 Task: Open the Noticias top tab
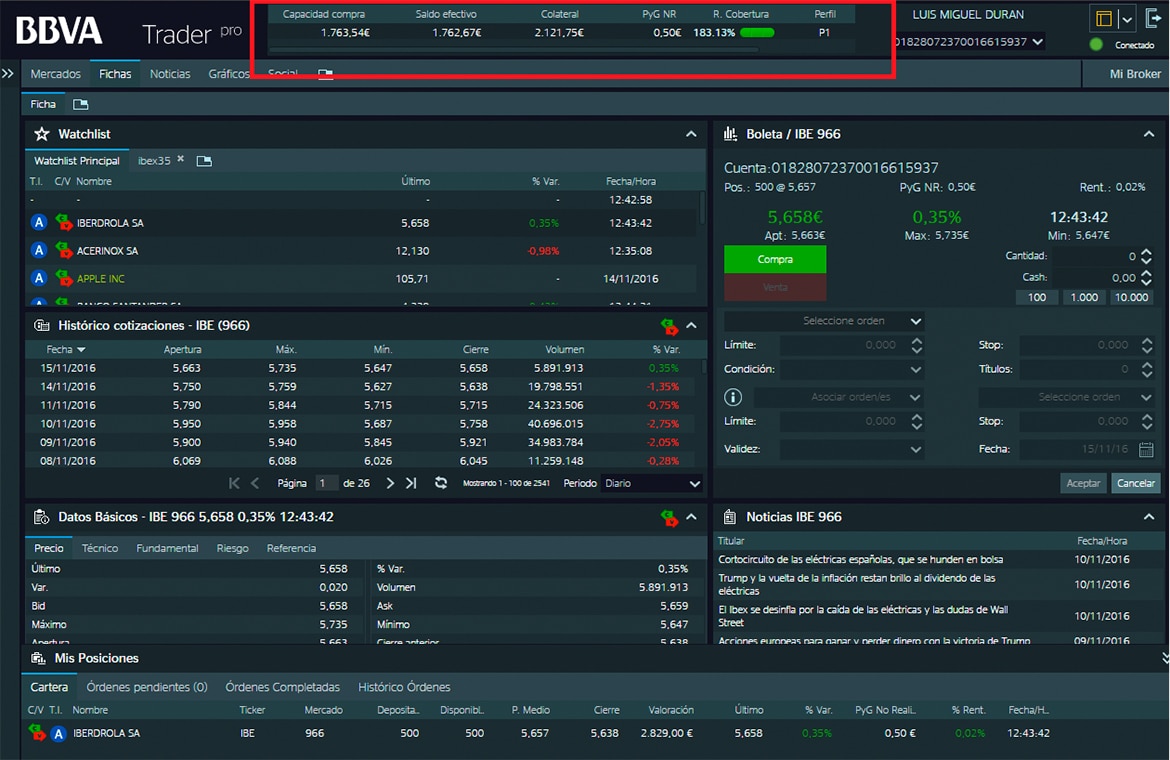(170, 74)
